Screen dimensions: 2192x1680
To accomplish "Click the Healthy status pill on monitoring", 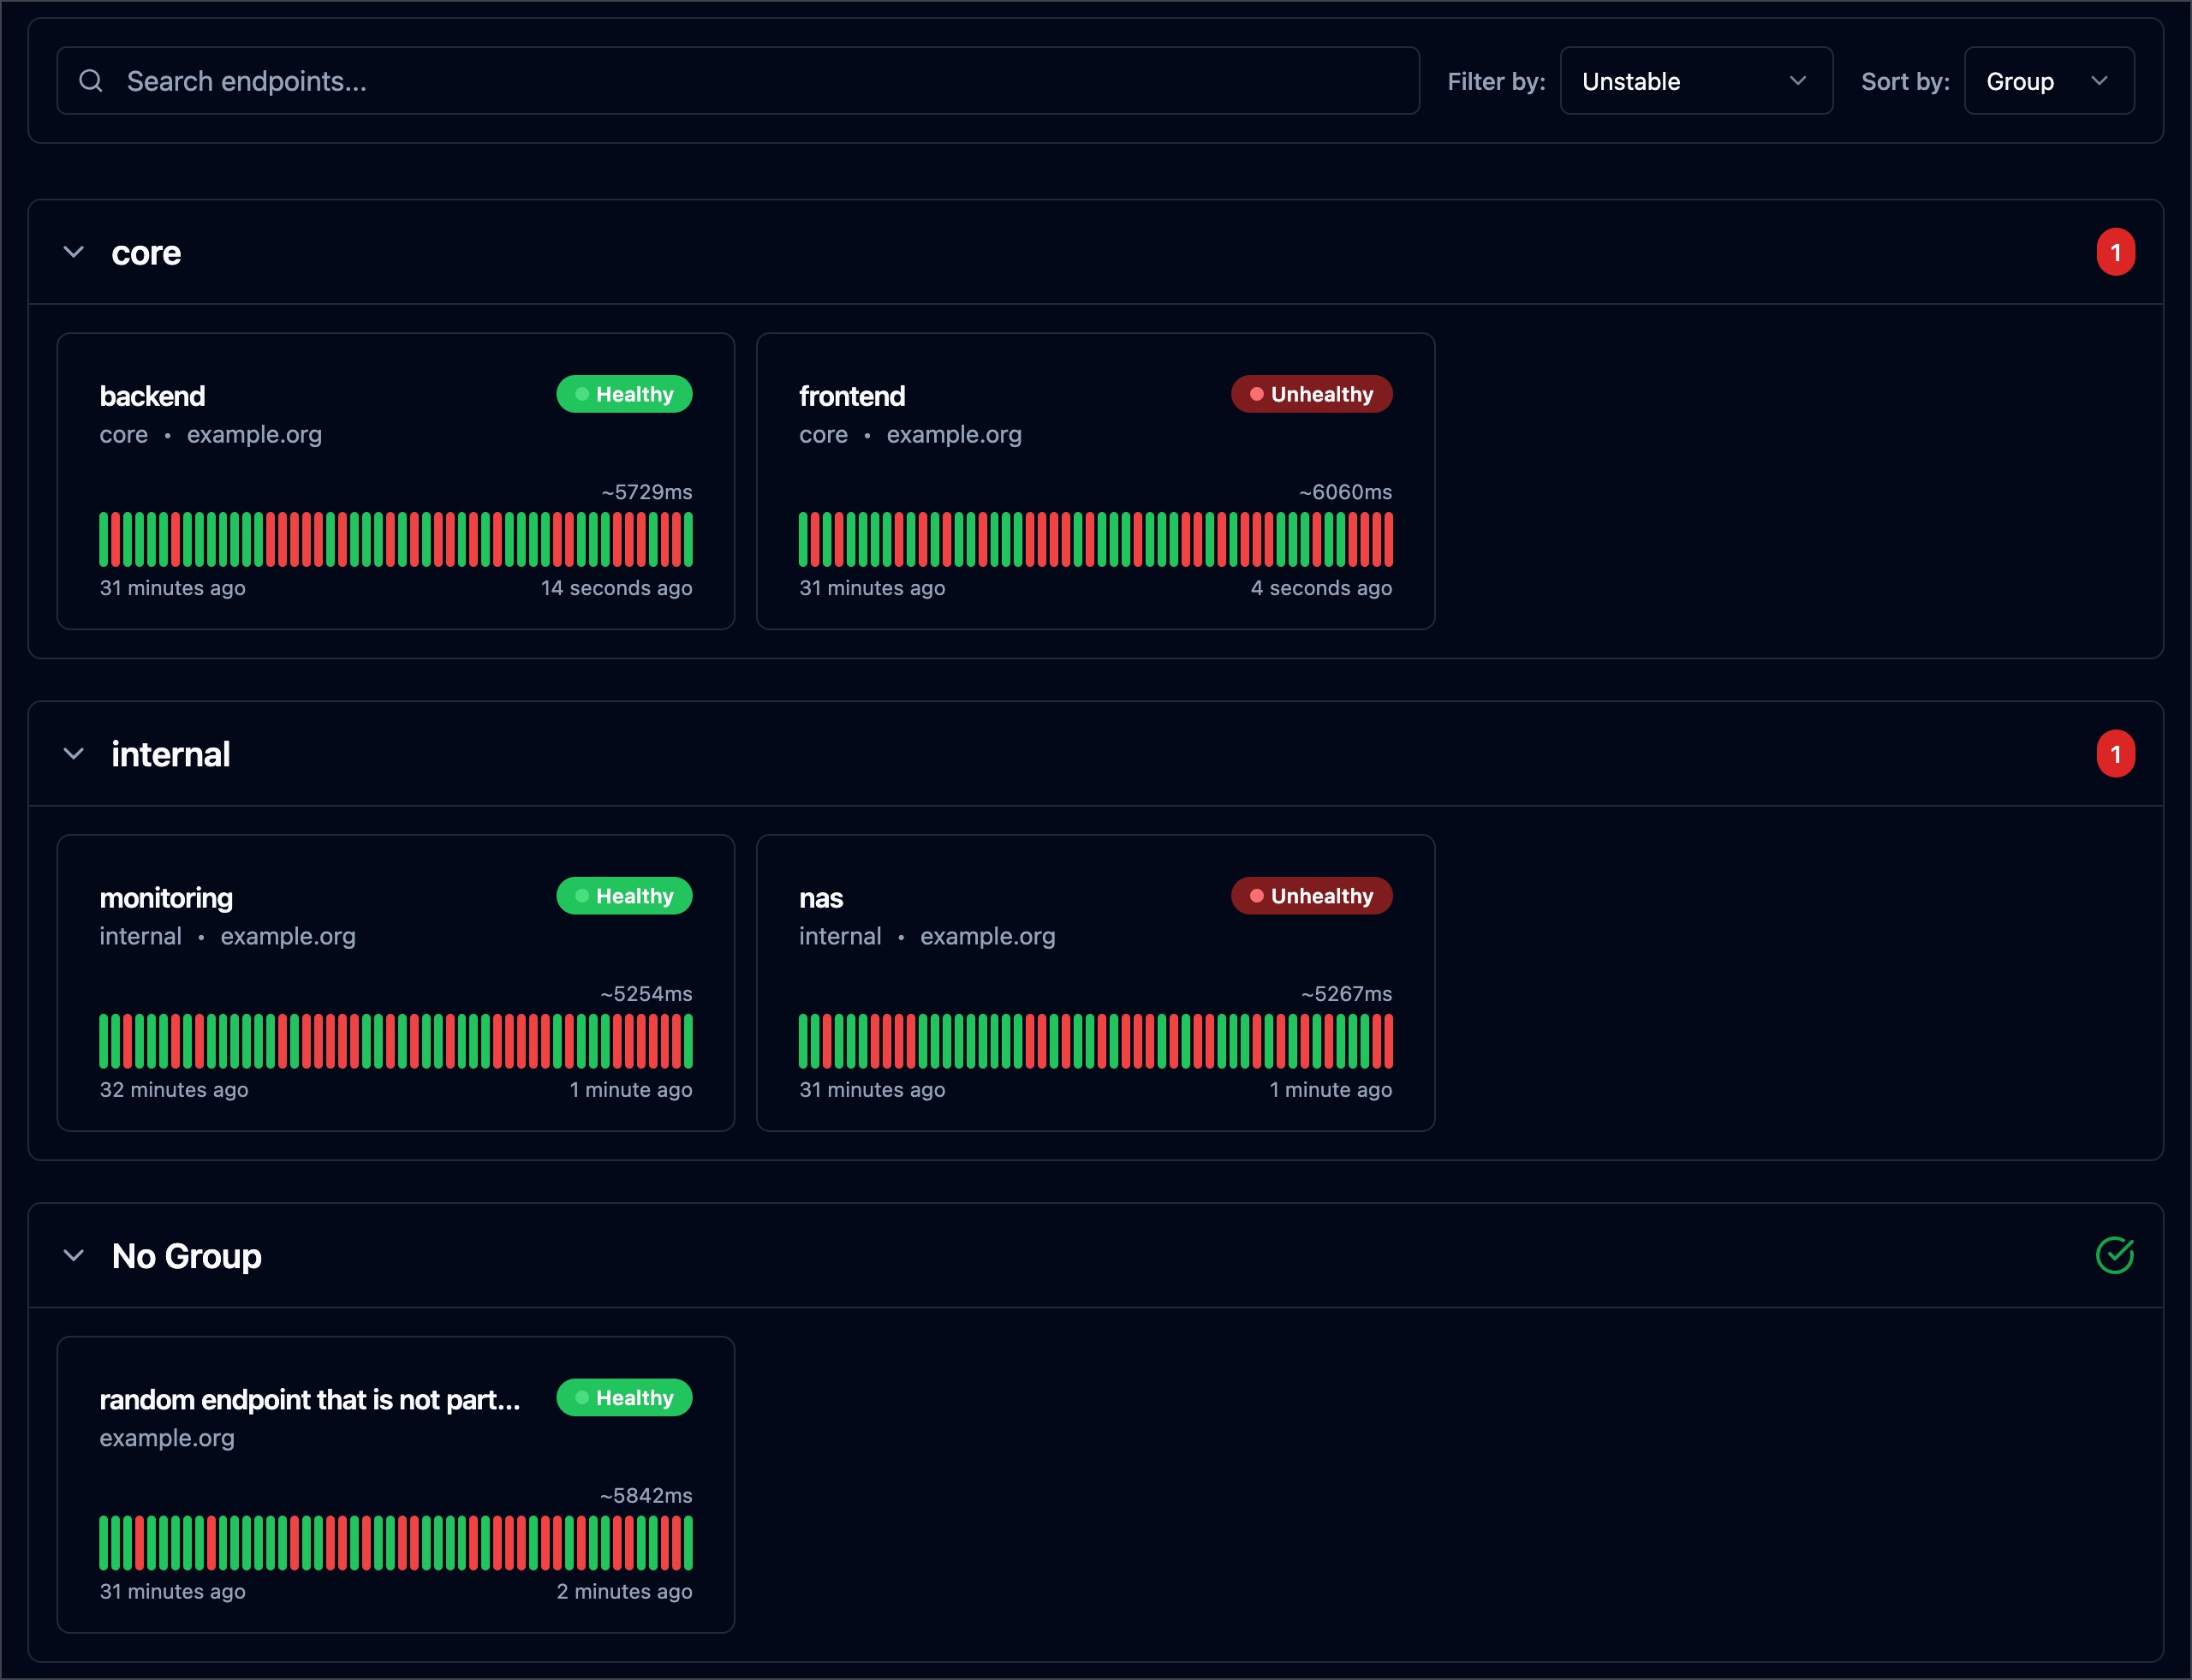I will tap(624, 896).
